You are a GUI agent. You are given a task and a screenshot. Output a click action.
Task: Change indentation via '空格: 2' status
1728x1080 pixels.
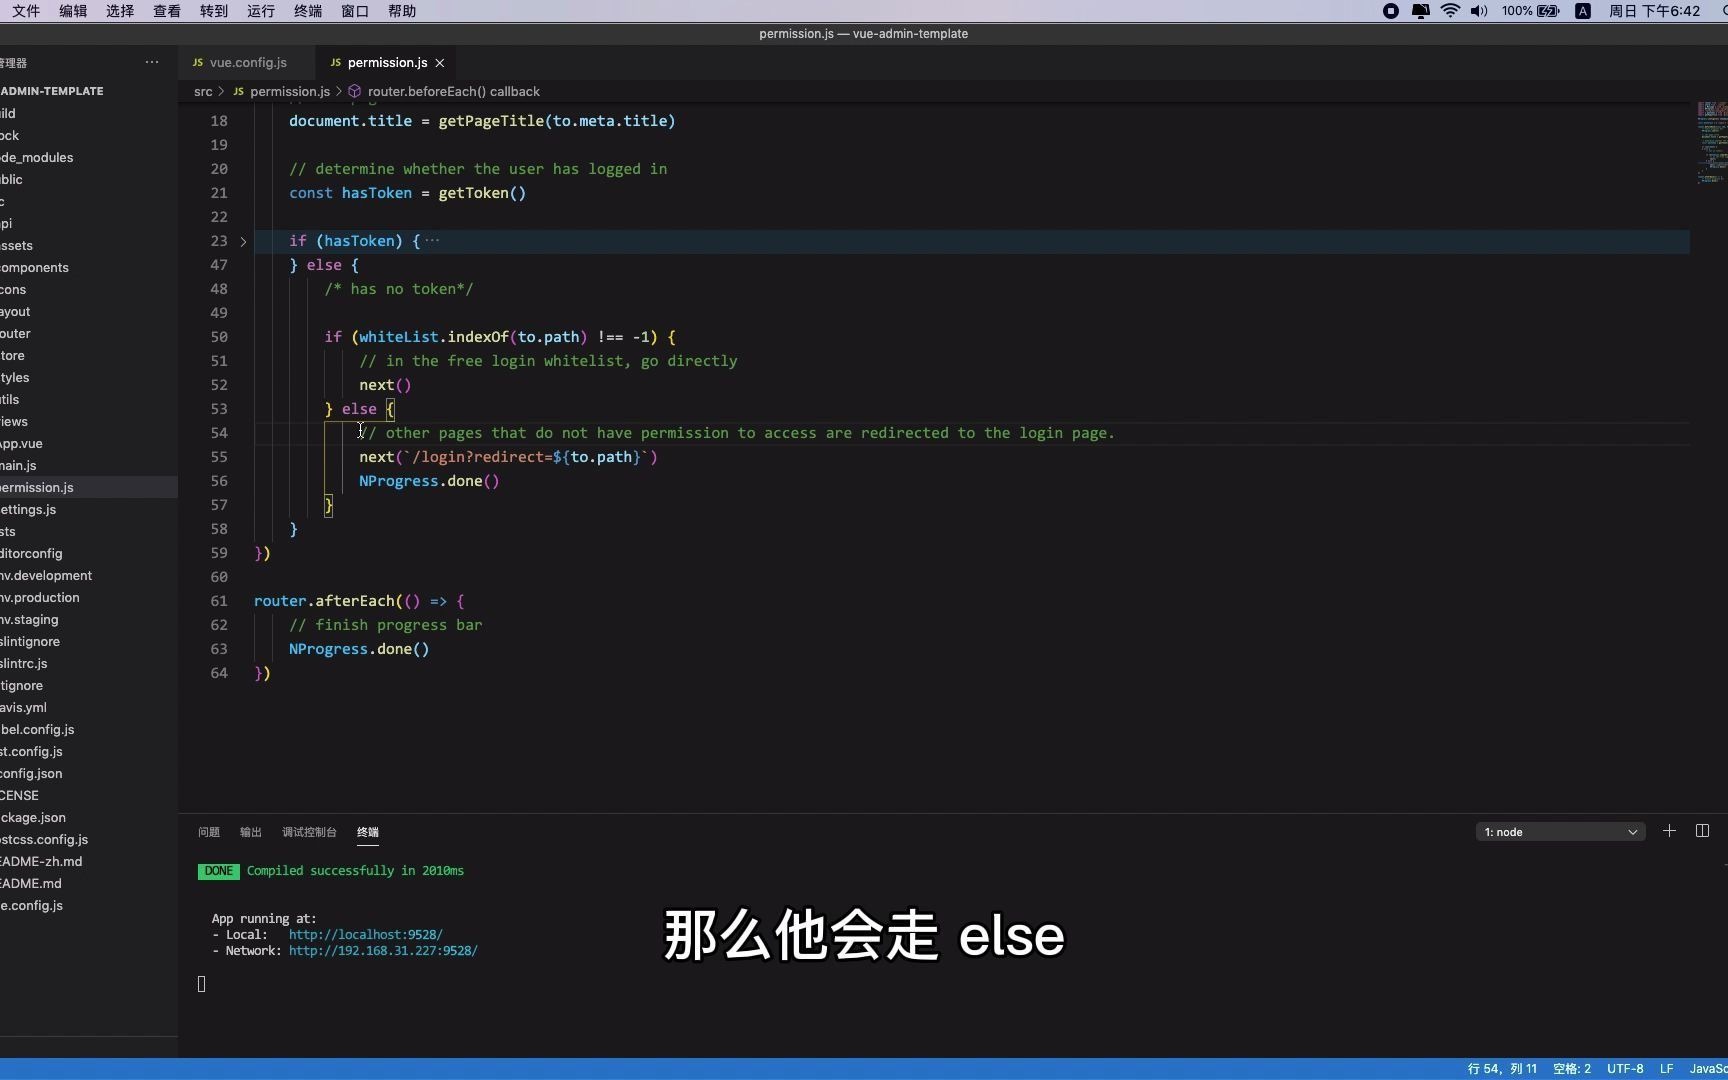coord(1572,1069)
